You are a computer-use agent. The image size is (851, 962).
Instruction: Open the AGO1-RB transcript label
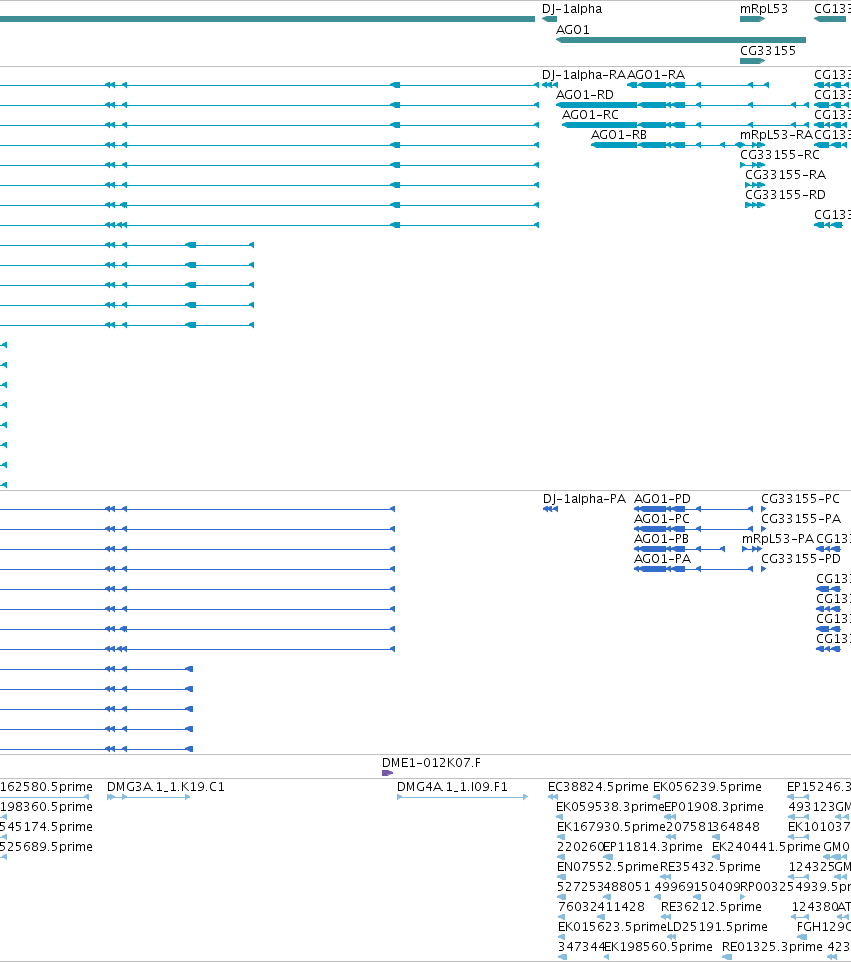point(618,134)
